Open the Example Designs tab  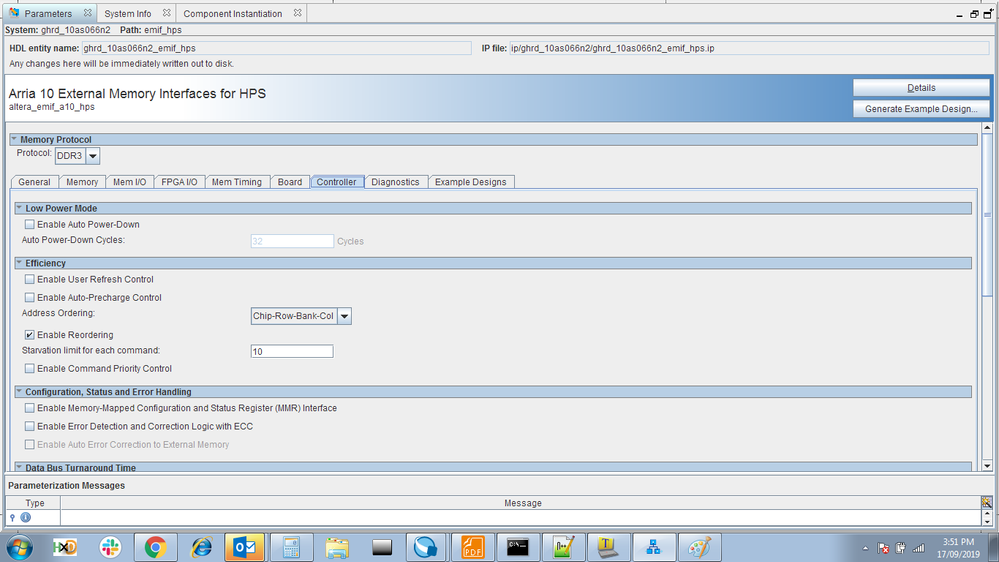[x=471, y=182]
